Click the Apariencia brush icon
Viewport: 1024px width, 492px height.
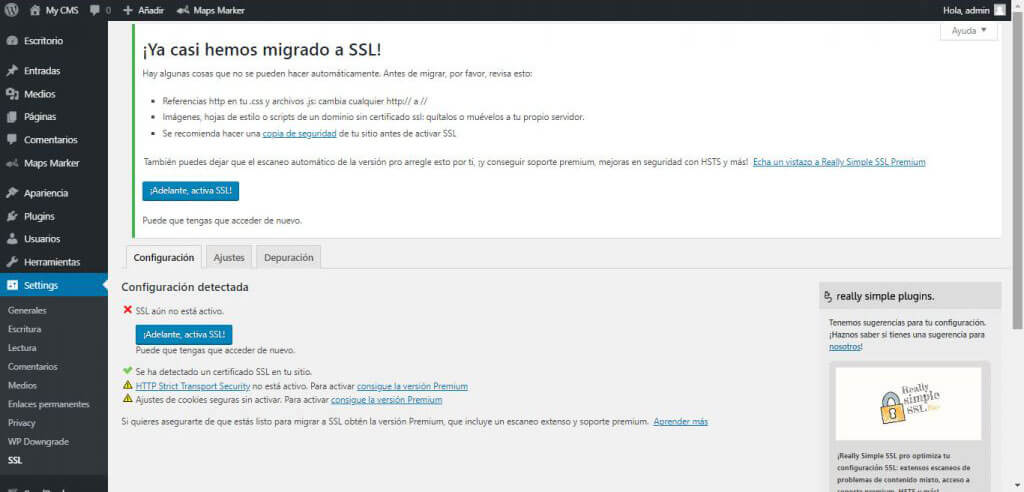coord(11,193)
